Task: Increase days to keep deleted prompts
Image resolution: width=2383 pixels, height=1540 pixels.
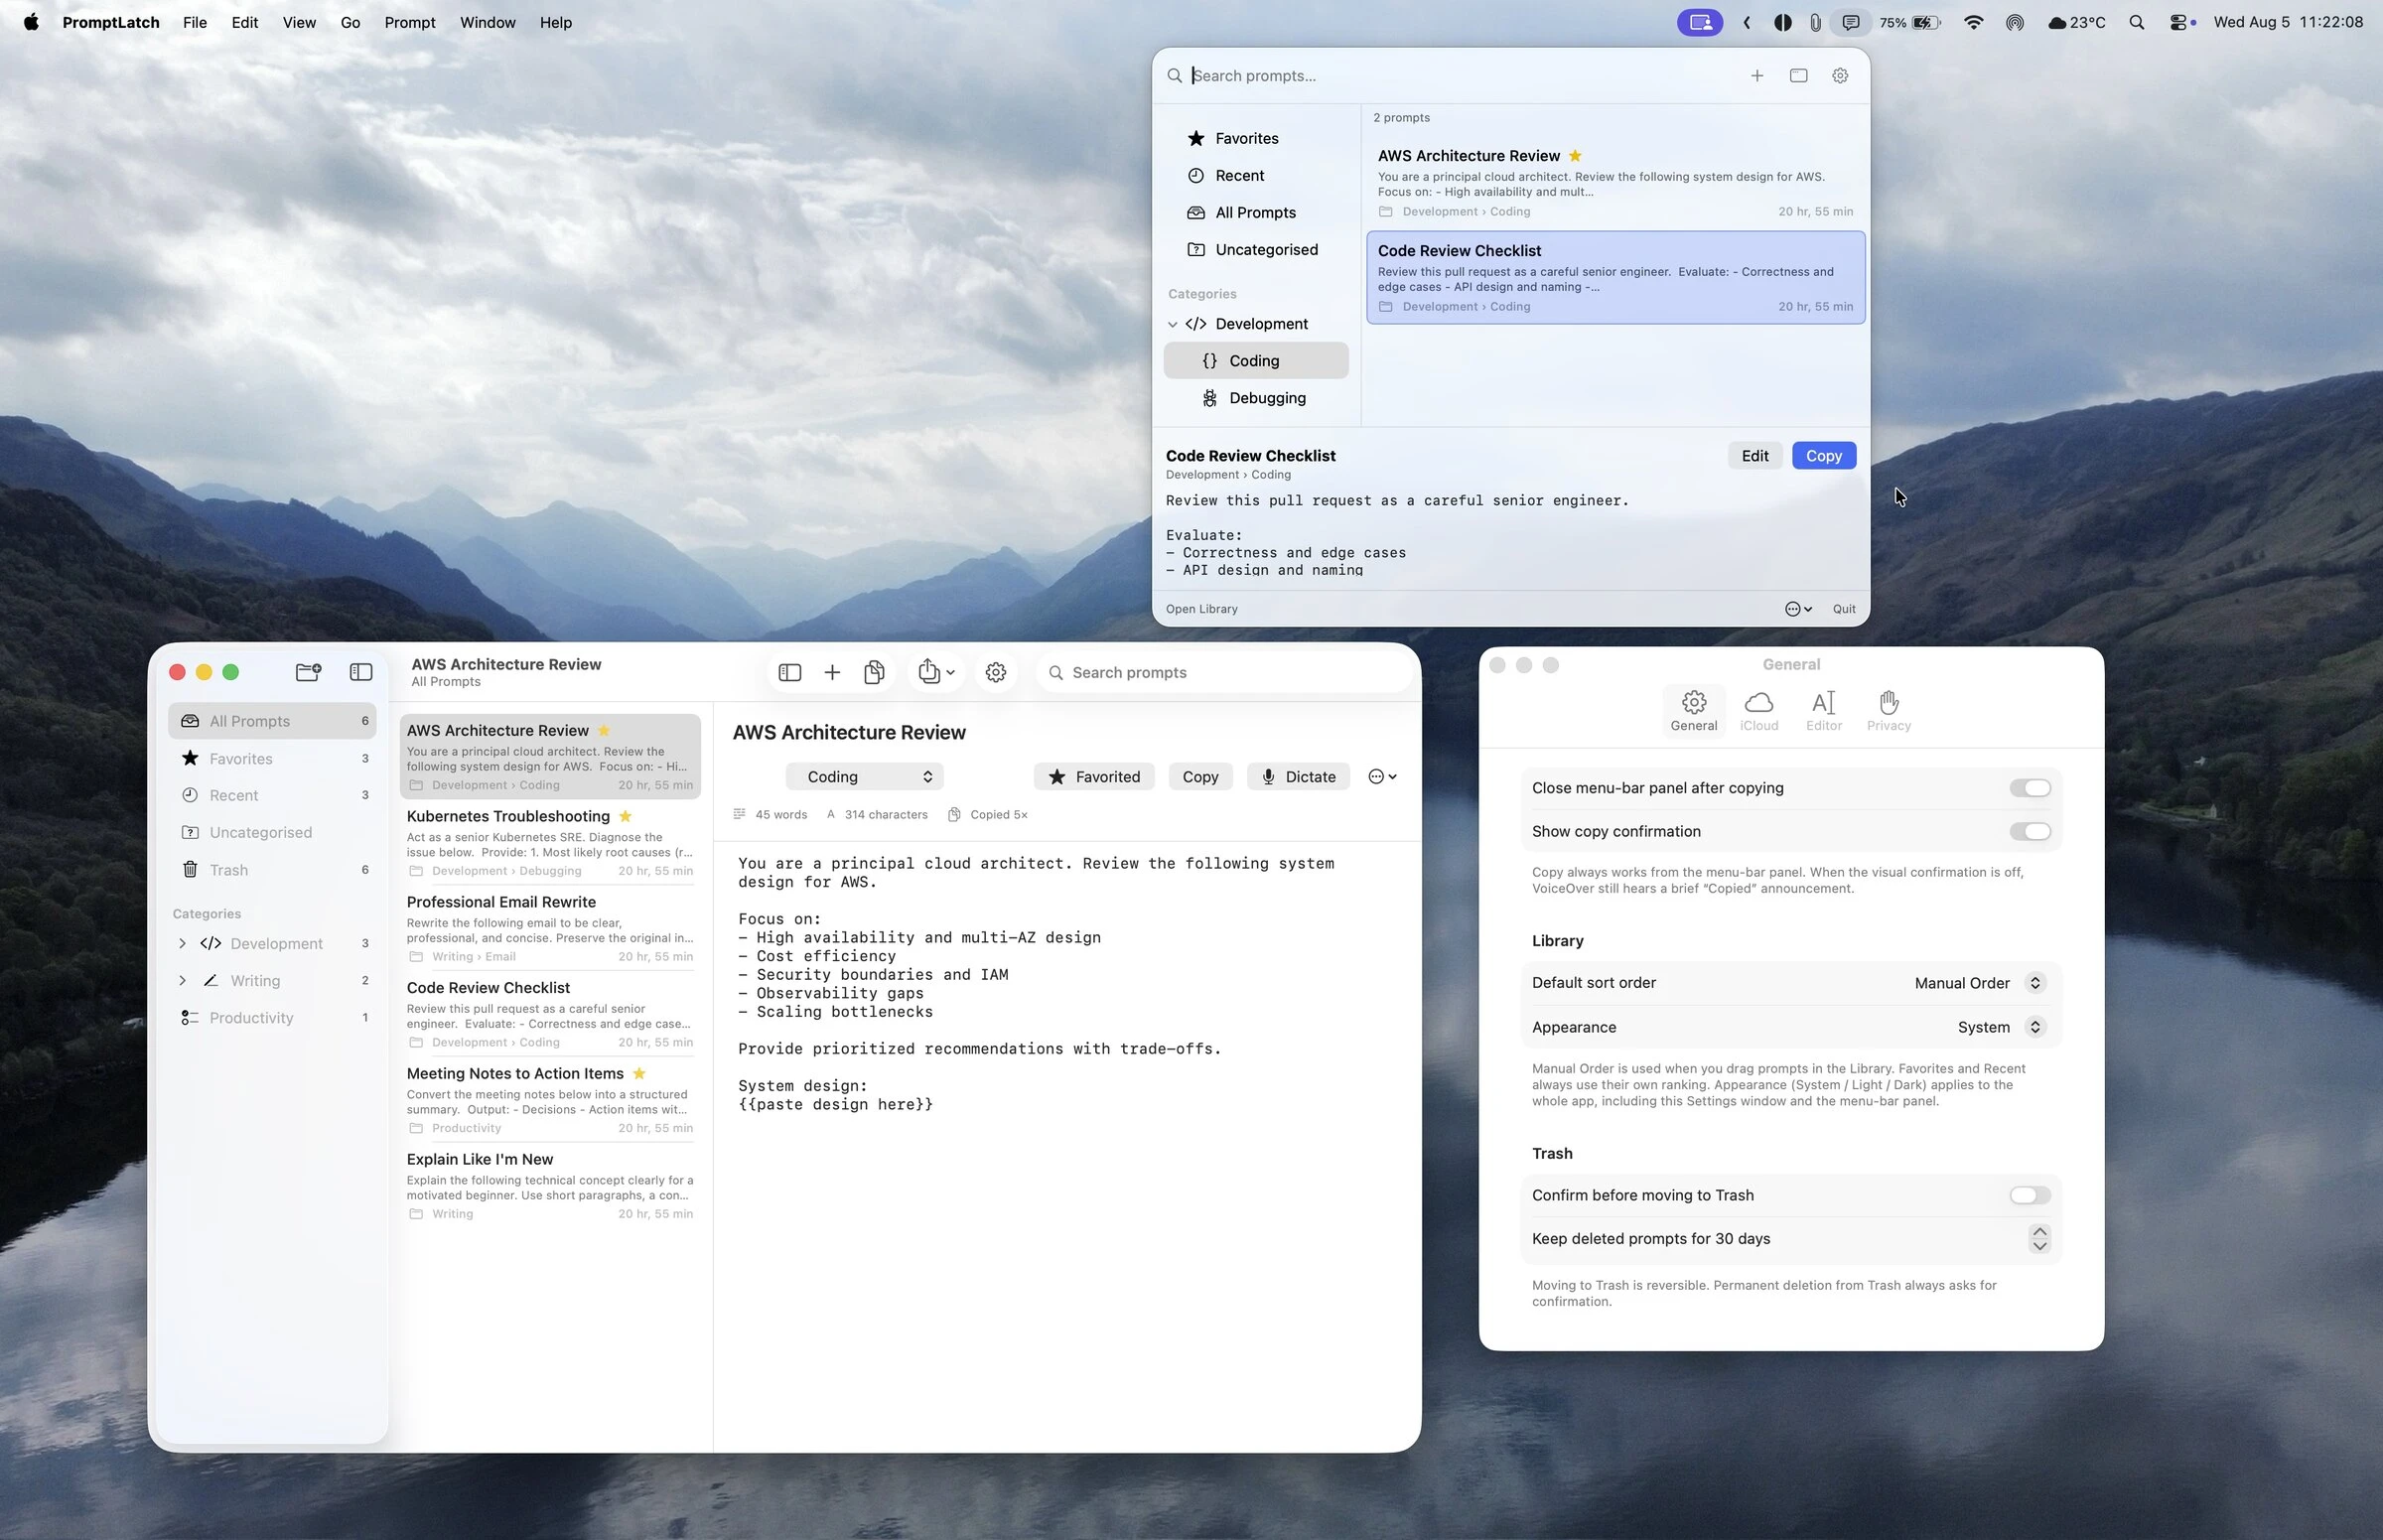Action: [x=2039, y=1231]
